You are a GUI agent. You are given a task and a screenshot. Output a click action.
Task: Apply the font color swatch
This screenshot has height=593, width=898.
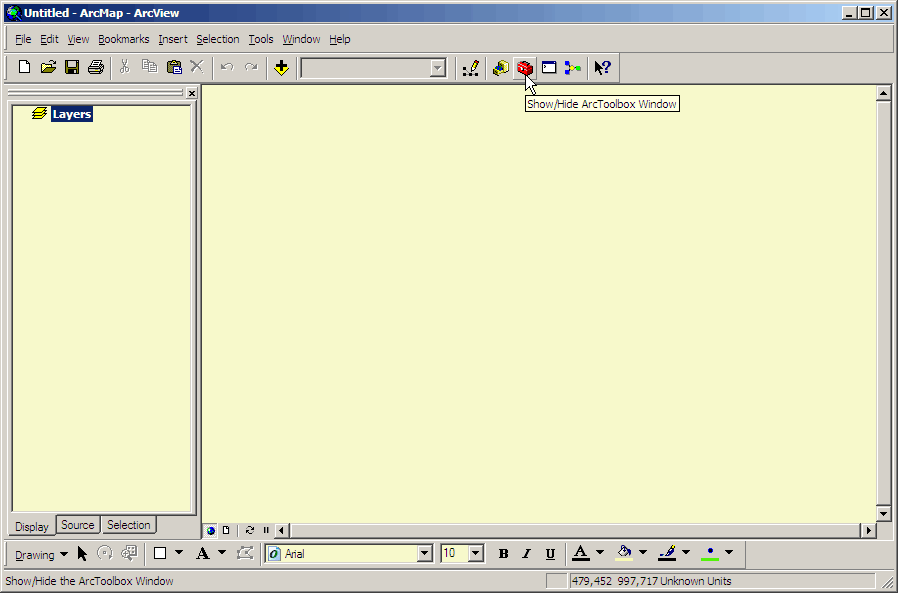581,553
